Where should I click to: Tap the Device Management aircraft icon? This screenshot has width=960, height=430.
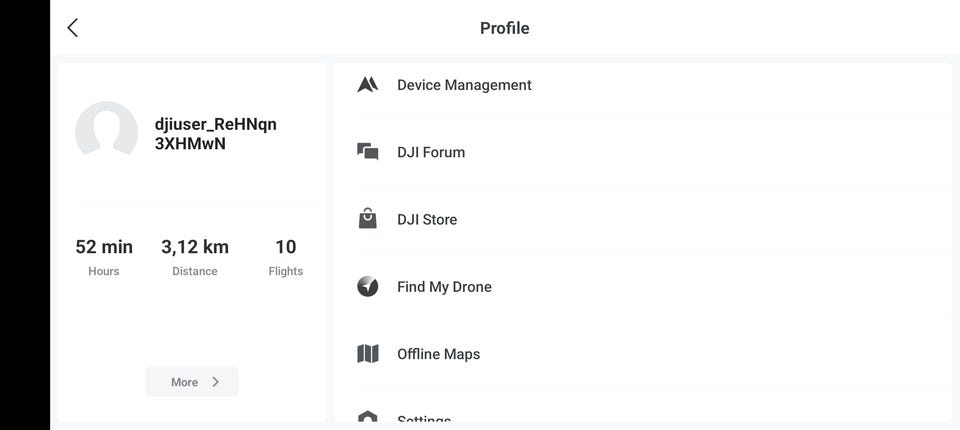click(367, 85)
